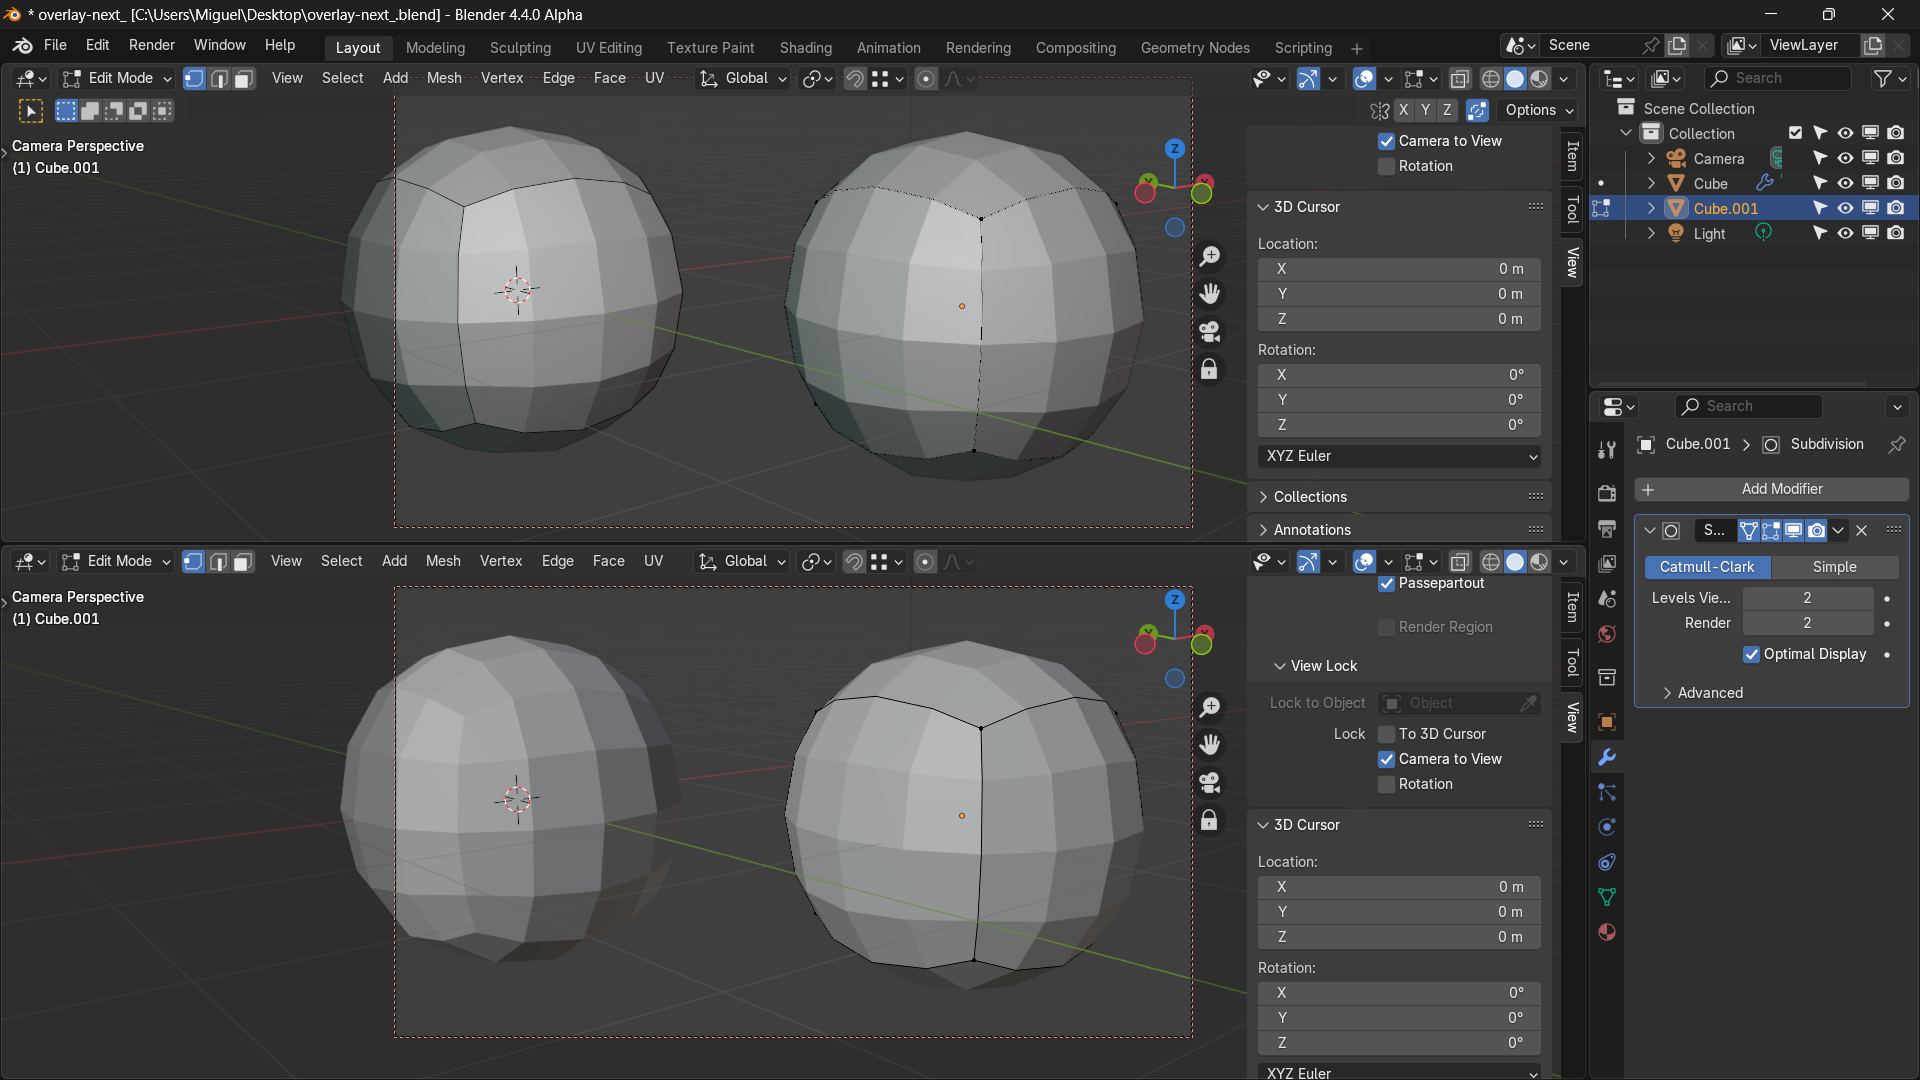The image size is (1920, 1080).
Task: Open outliner filter dropdown
Action: 1888,78
